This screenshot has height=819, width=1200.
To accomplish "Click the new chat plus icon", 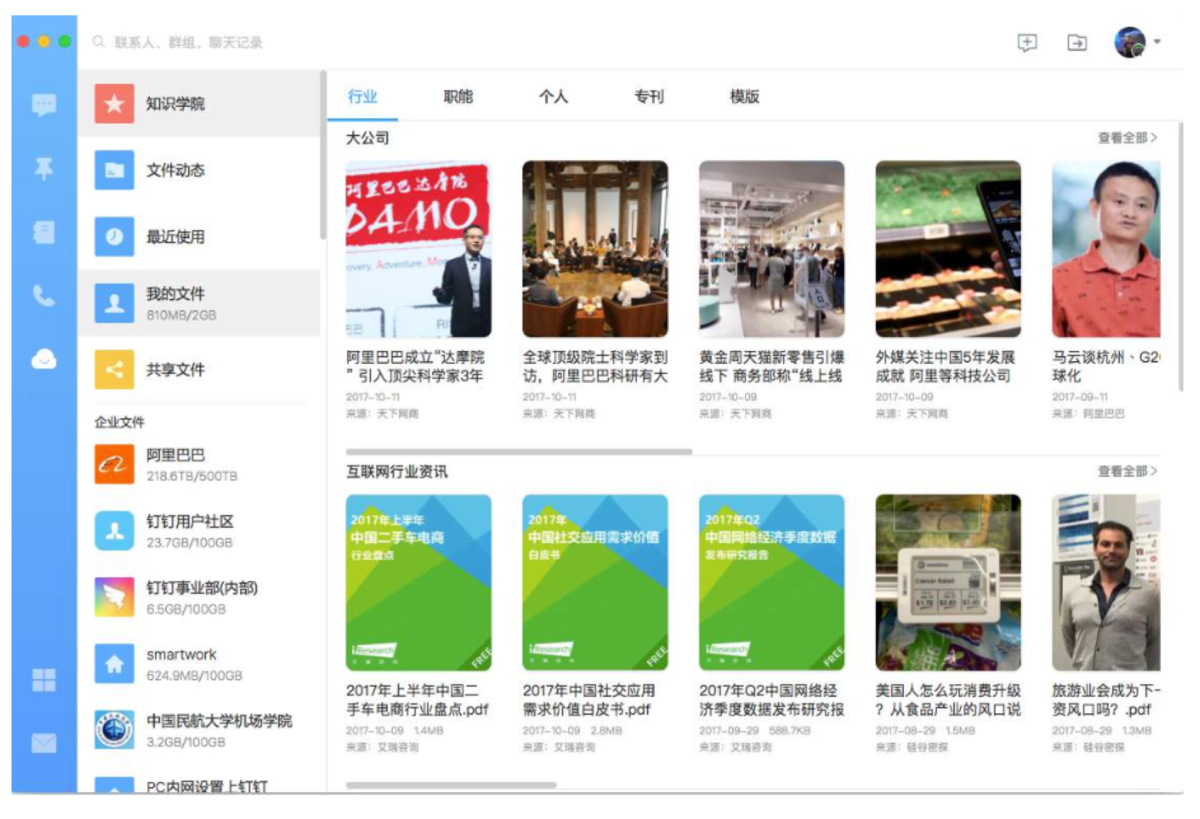I will click(1027, 42).
